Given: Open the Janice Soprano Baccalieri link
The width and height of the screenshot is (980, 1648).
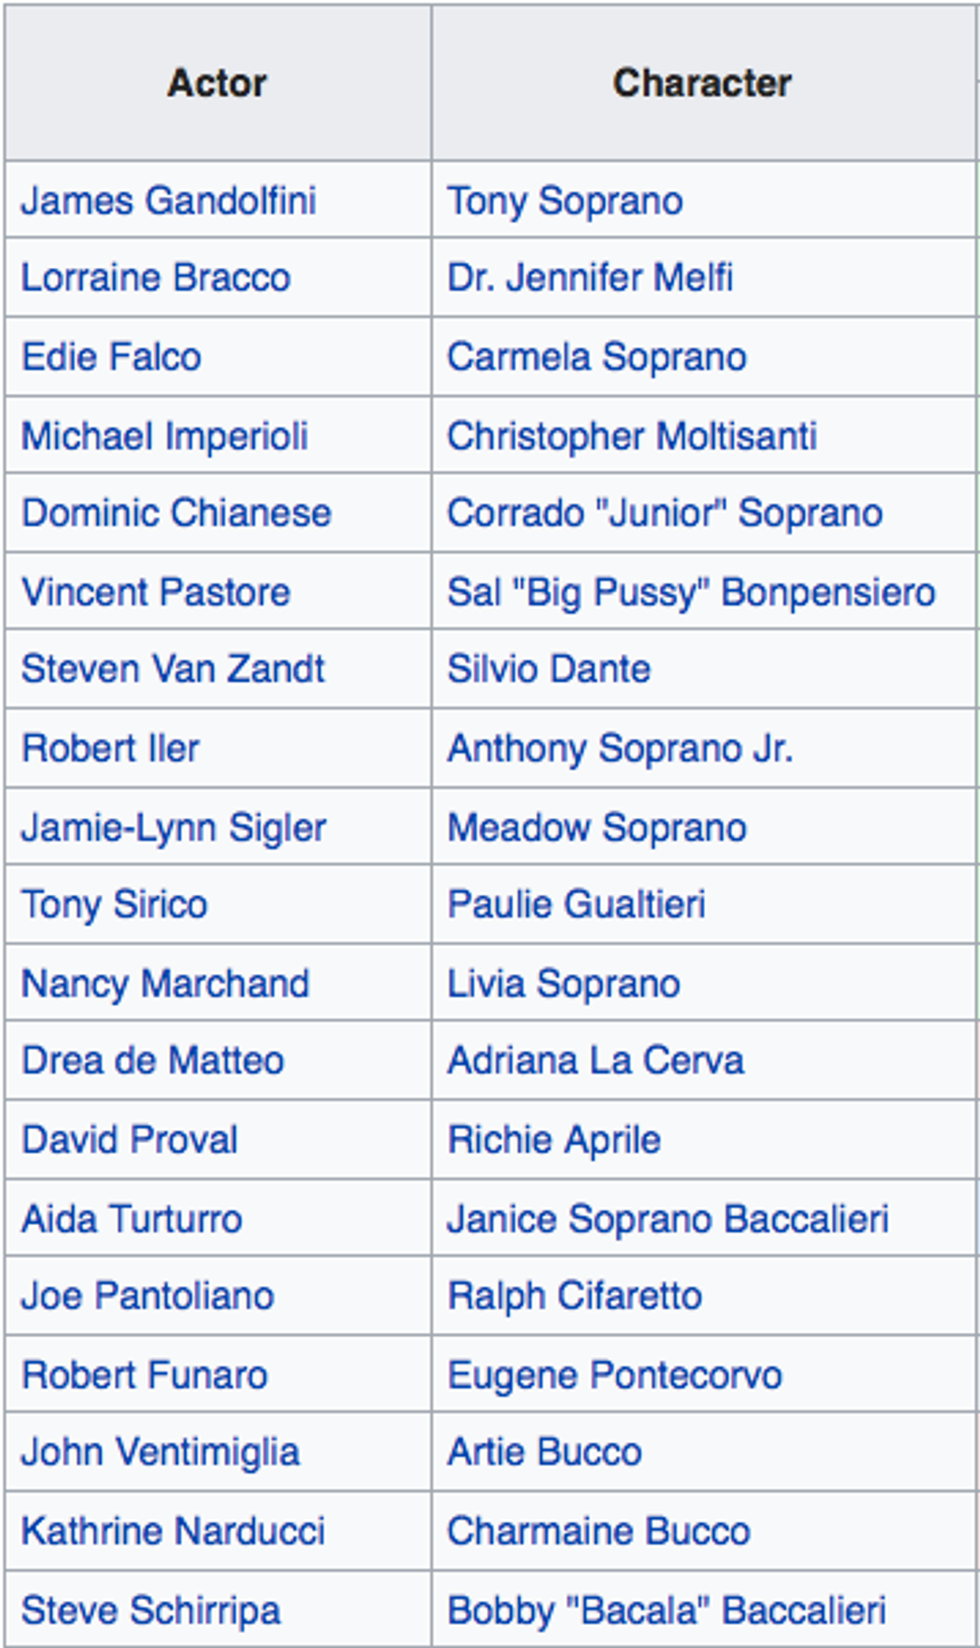Looking at the screenshot, I should click(x=667, y=1219).
